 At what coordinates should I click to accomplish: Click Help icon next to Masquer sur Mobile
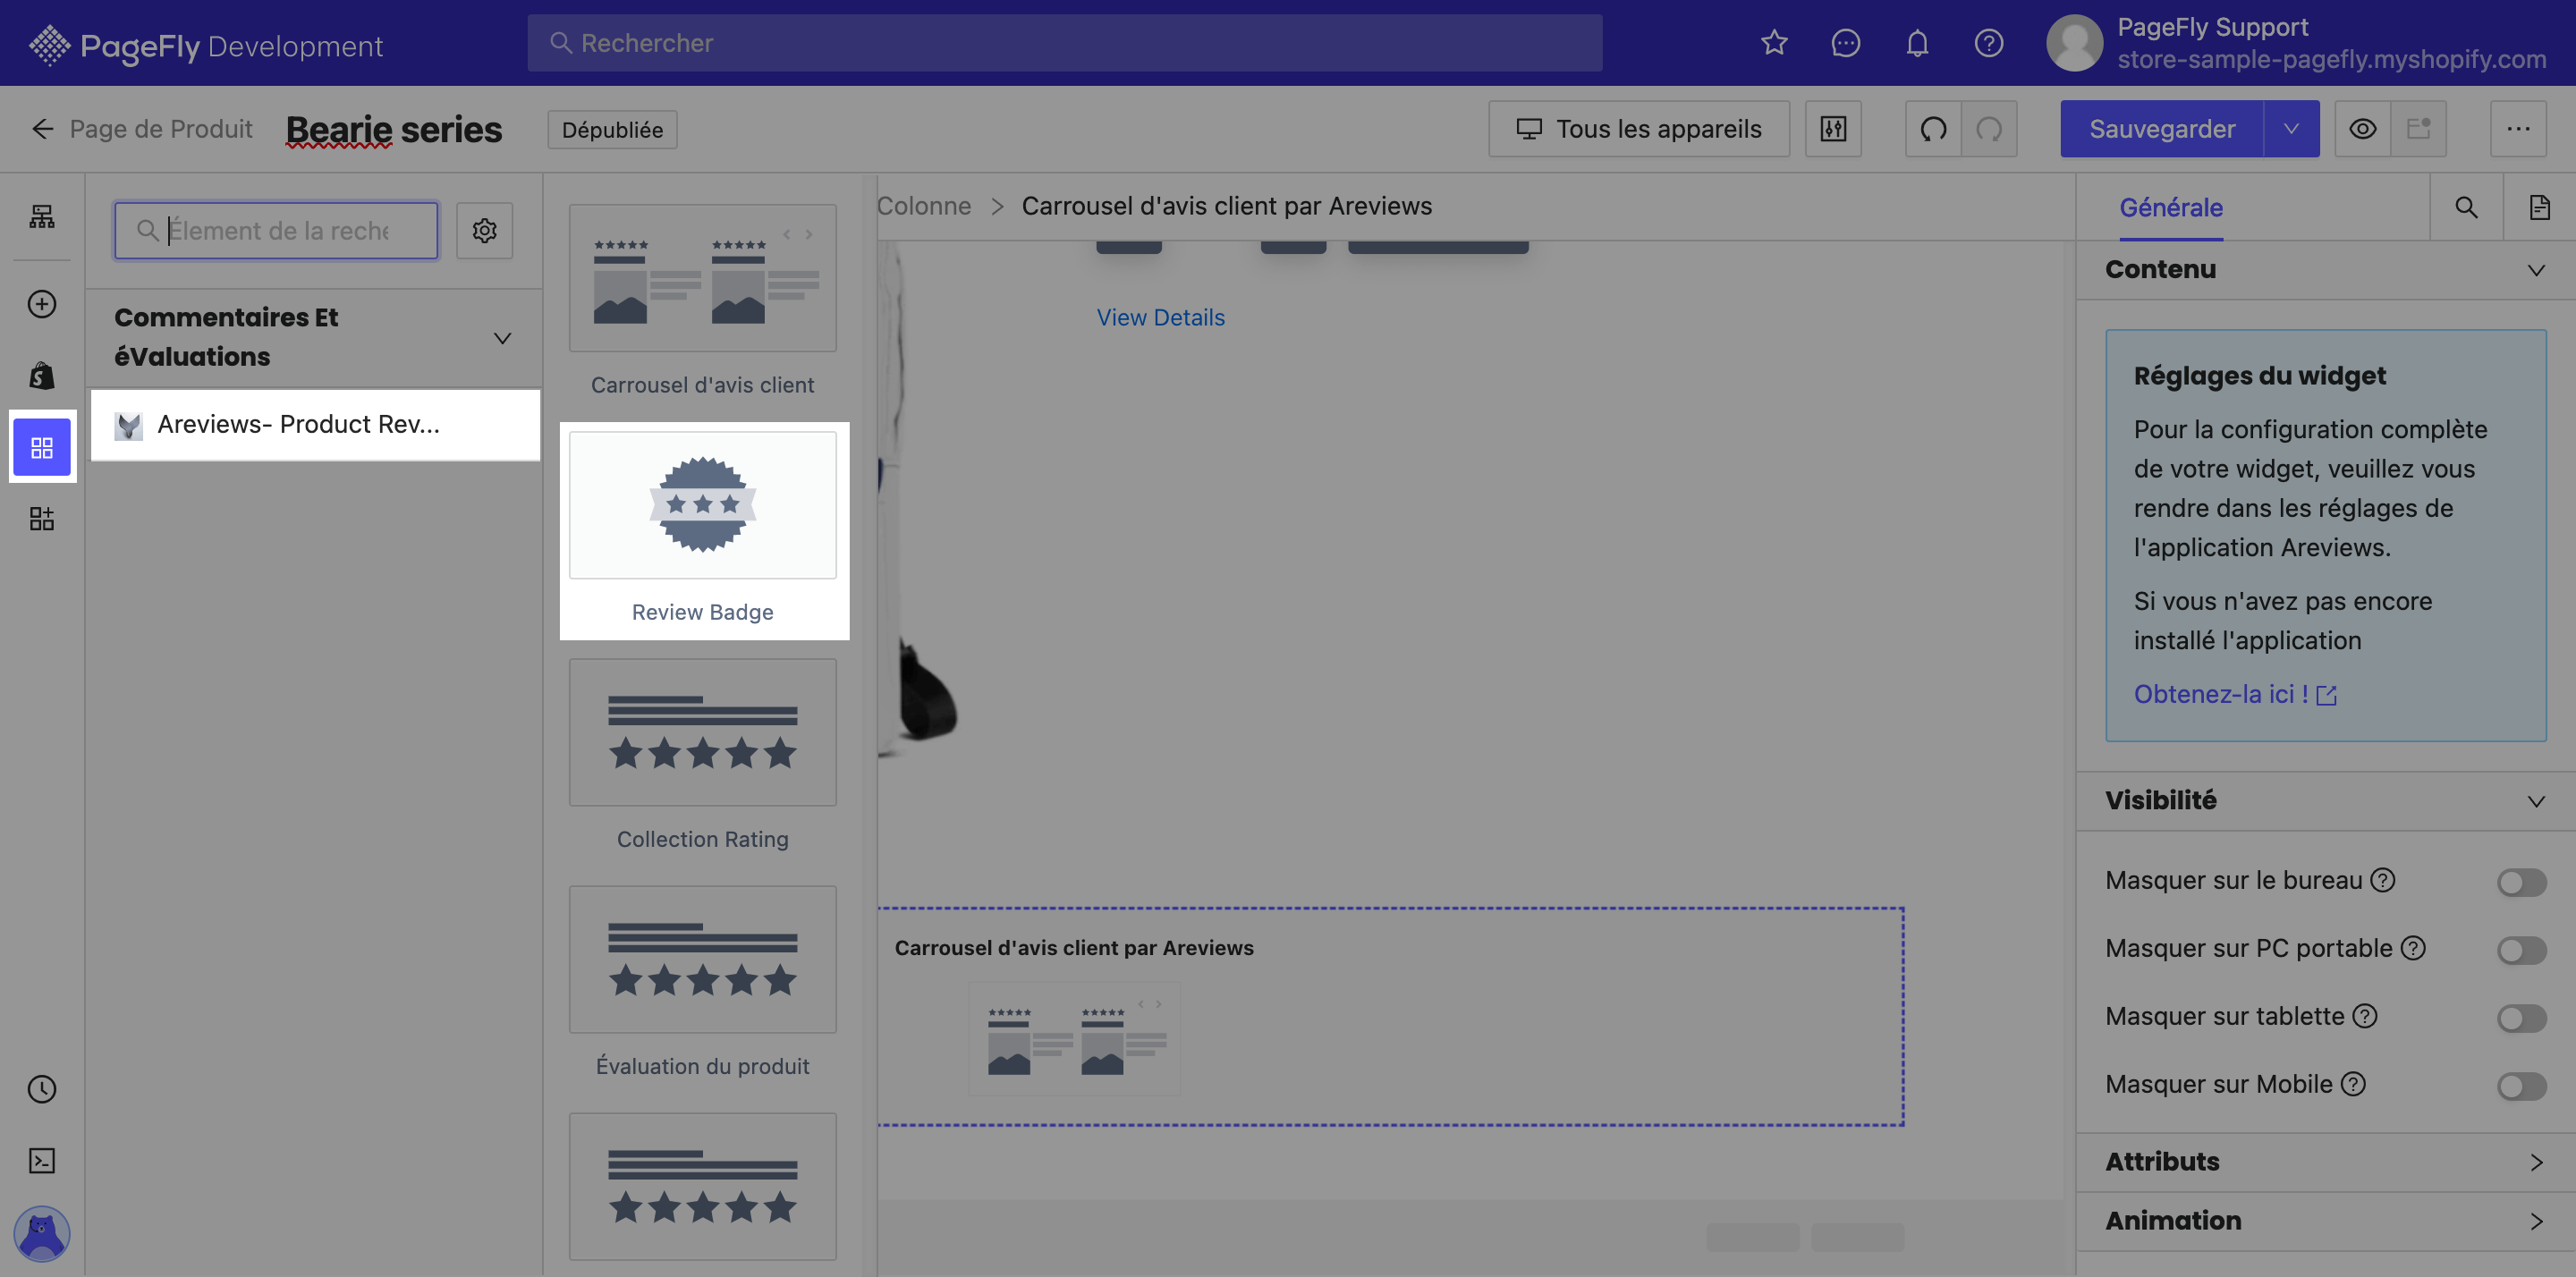(2354, 1084)
